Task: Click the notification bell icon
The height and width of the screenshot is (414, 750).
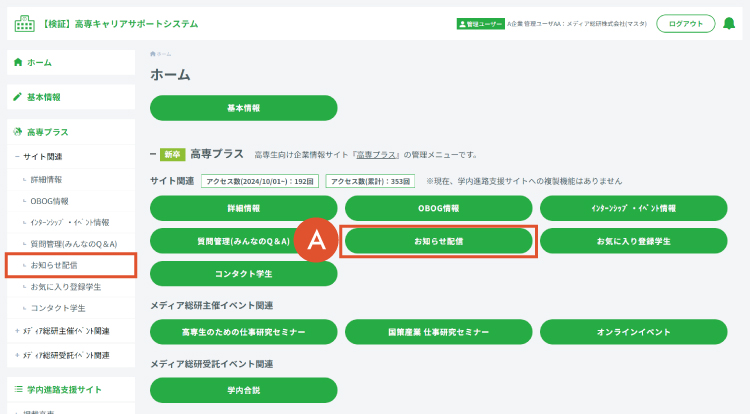Action: [x=728, y=23]
